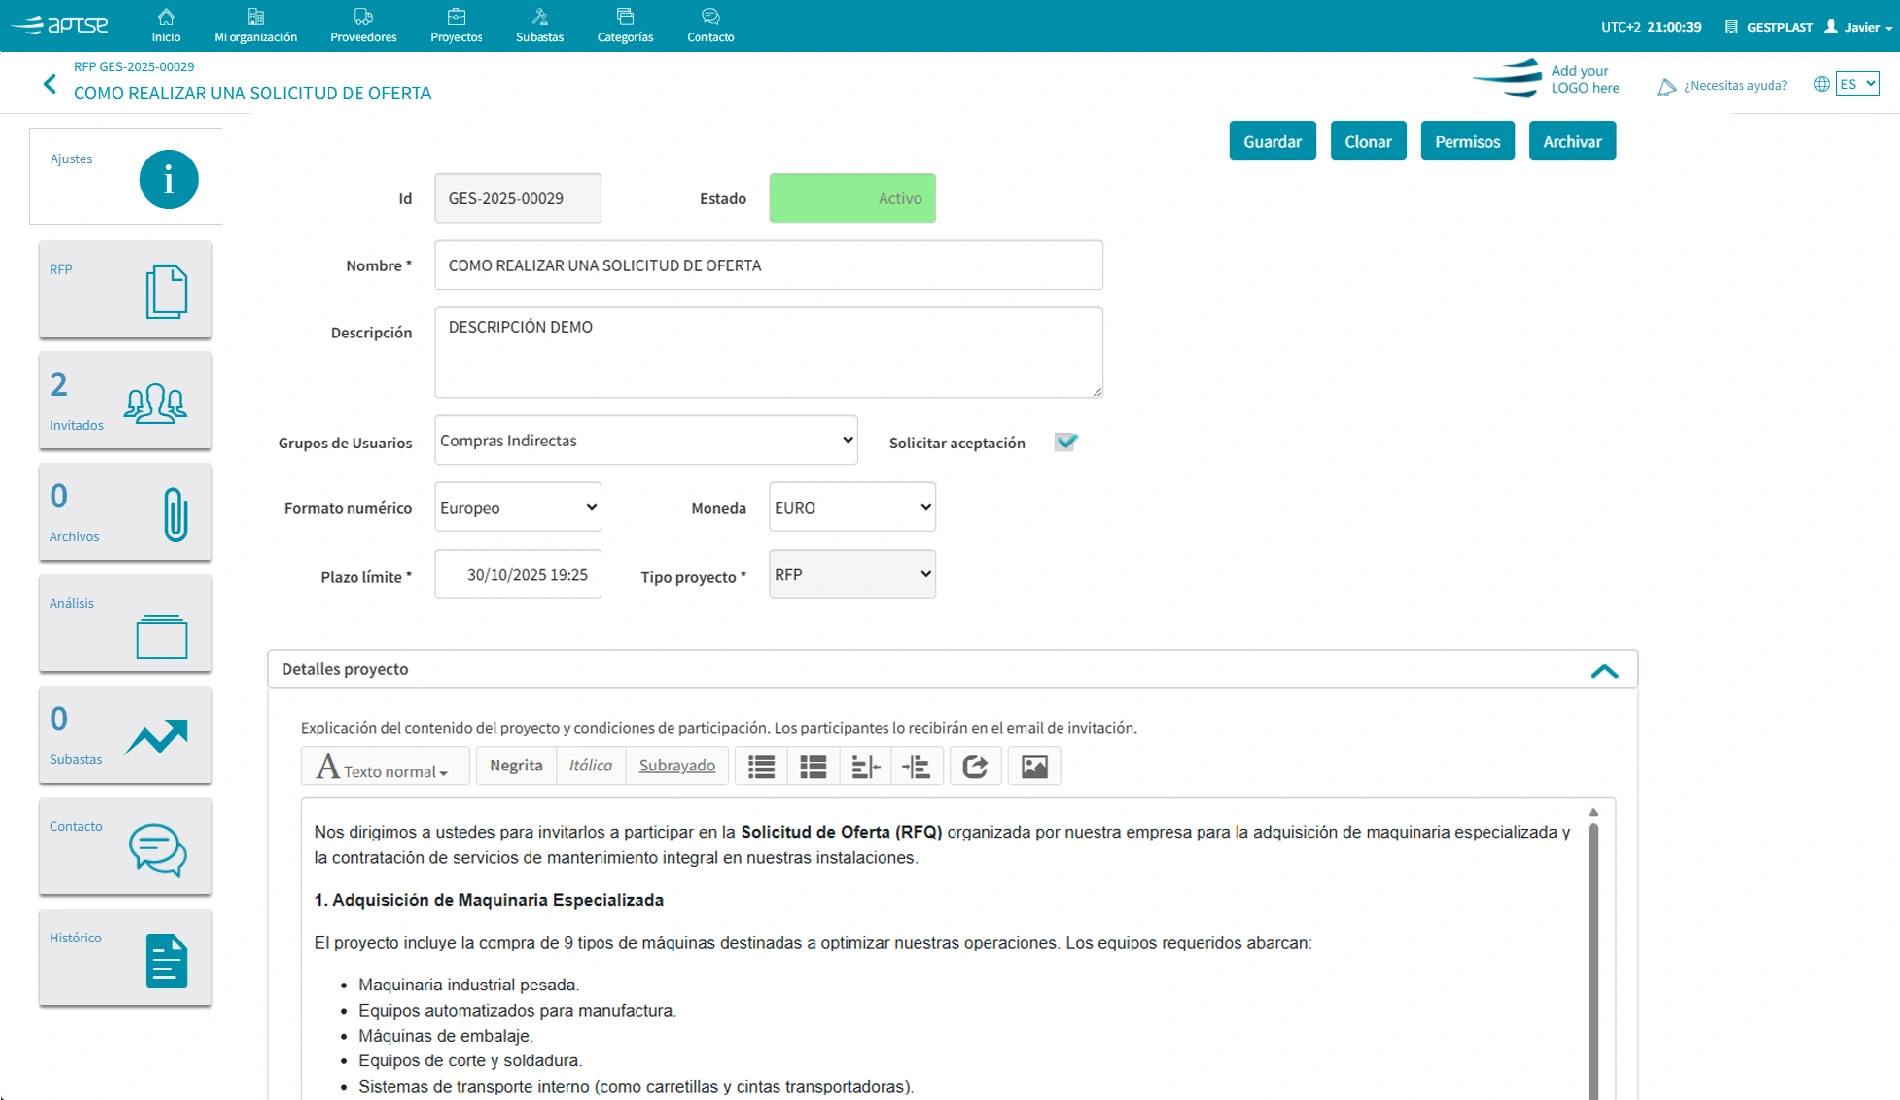Click the insert image icon in editor
Screen dimensions: 1900x1100
click(x=1034, y=766)
